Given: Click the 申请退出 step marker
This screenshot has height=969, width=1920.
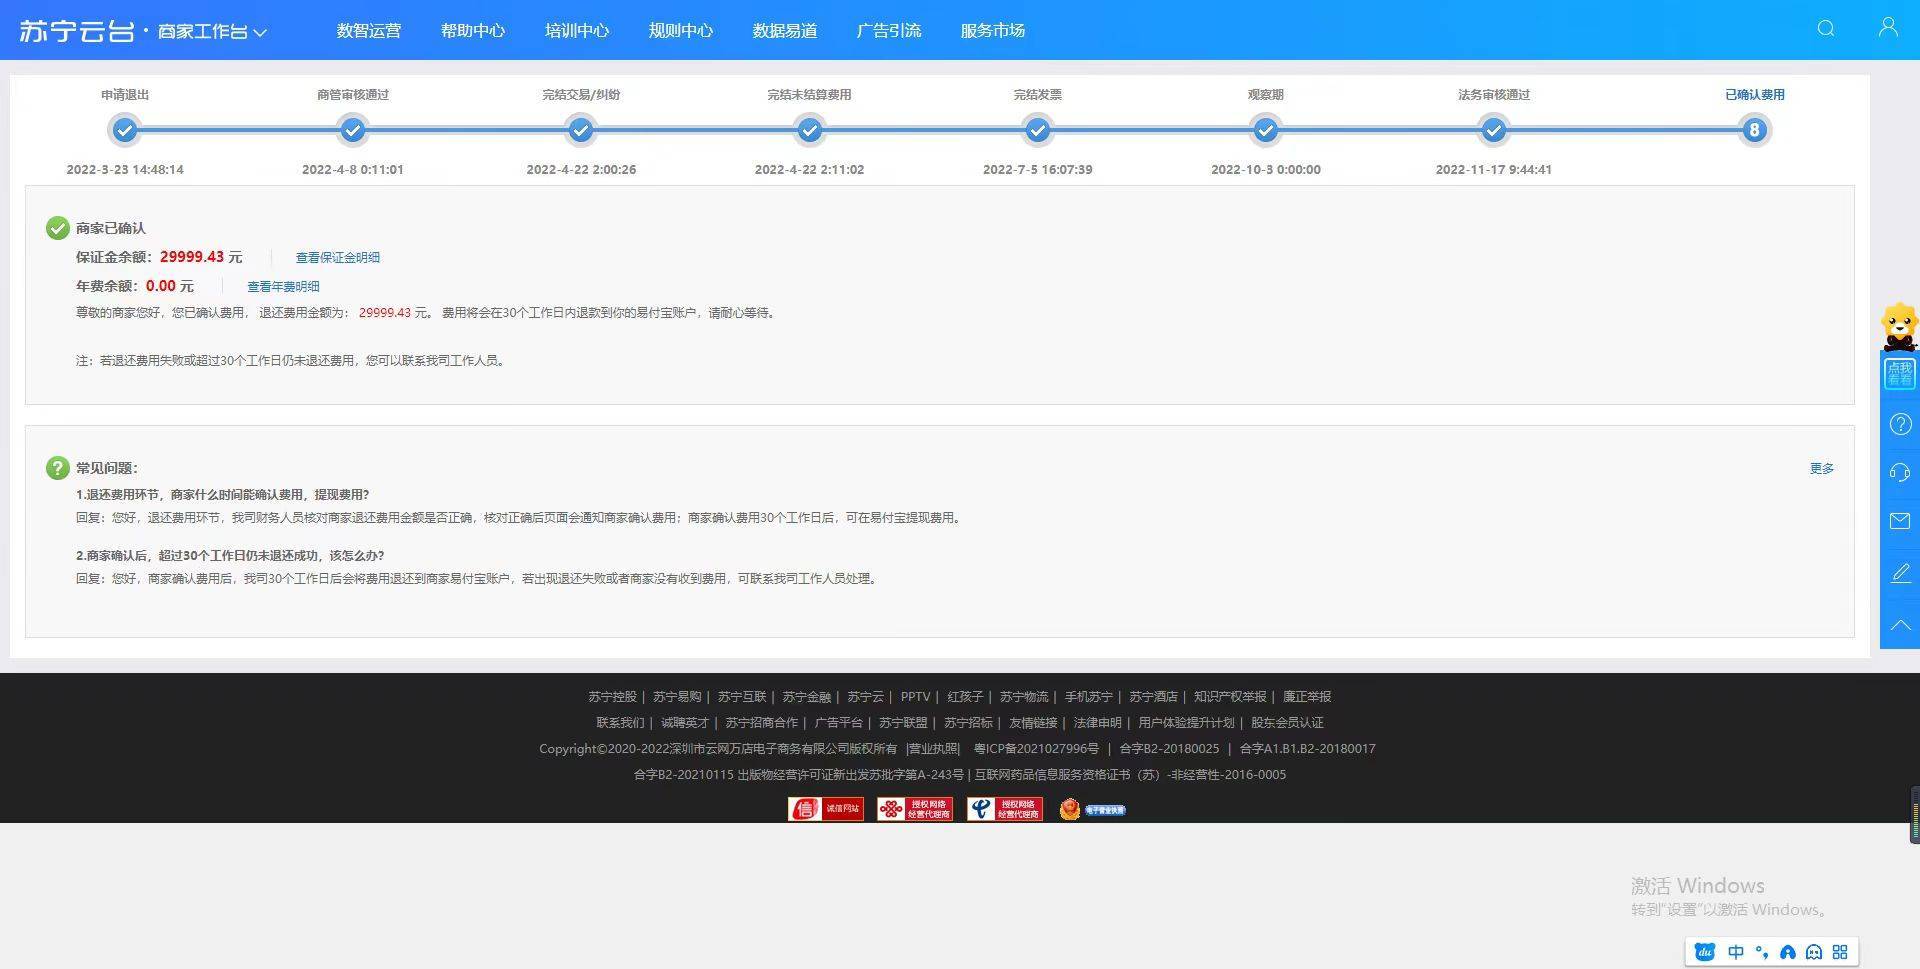Looking at the screenshot, I should point(125,130).
